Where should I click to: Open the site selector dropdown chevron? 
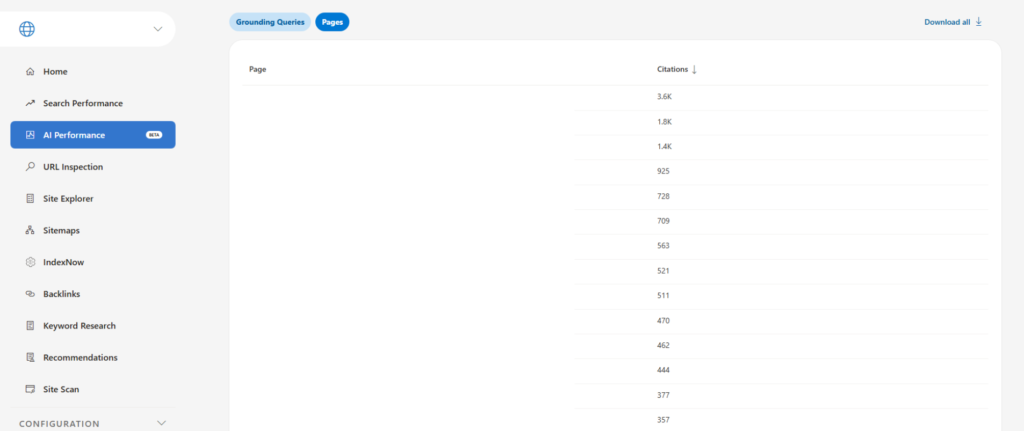click(157, 29)
